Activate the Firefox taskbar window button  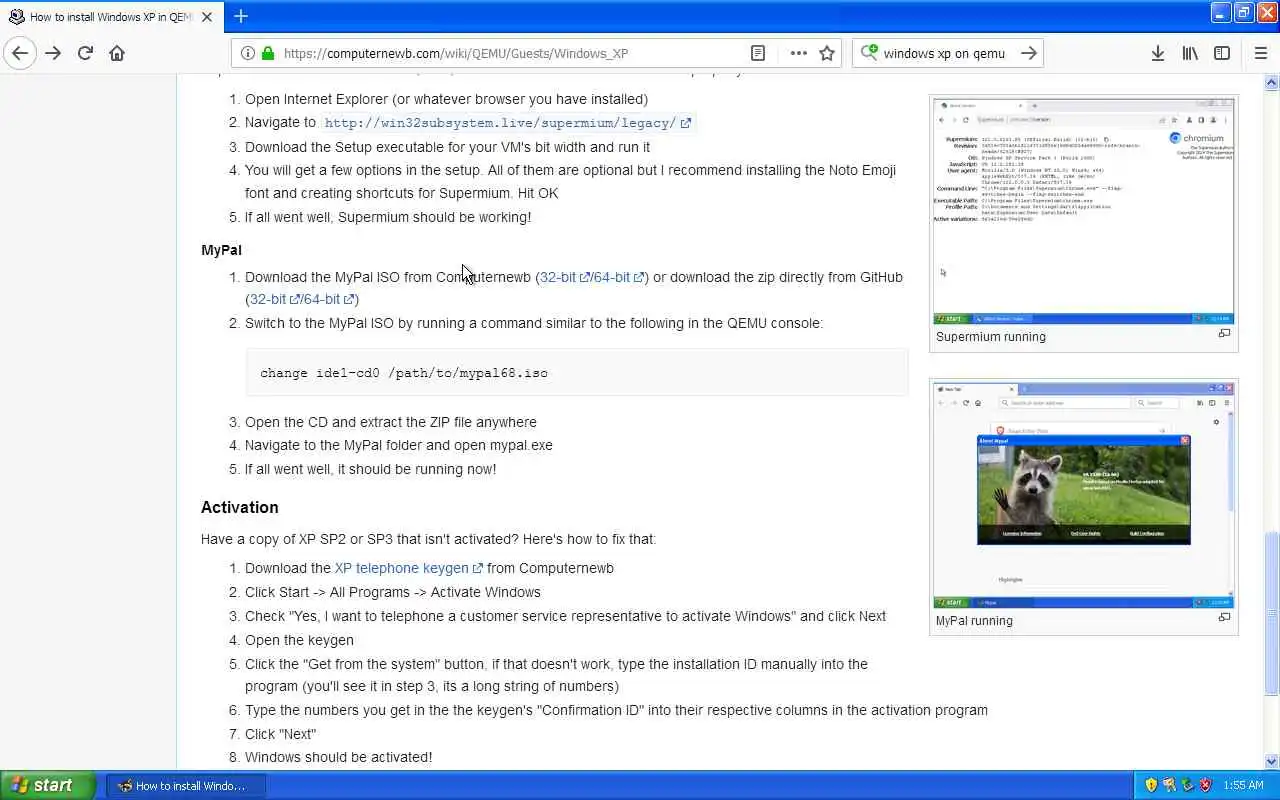pos(186,786)
